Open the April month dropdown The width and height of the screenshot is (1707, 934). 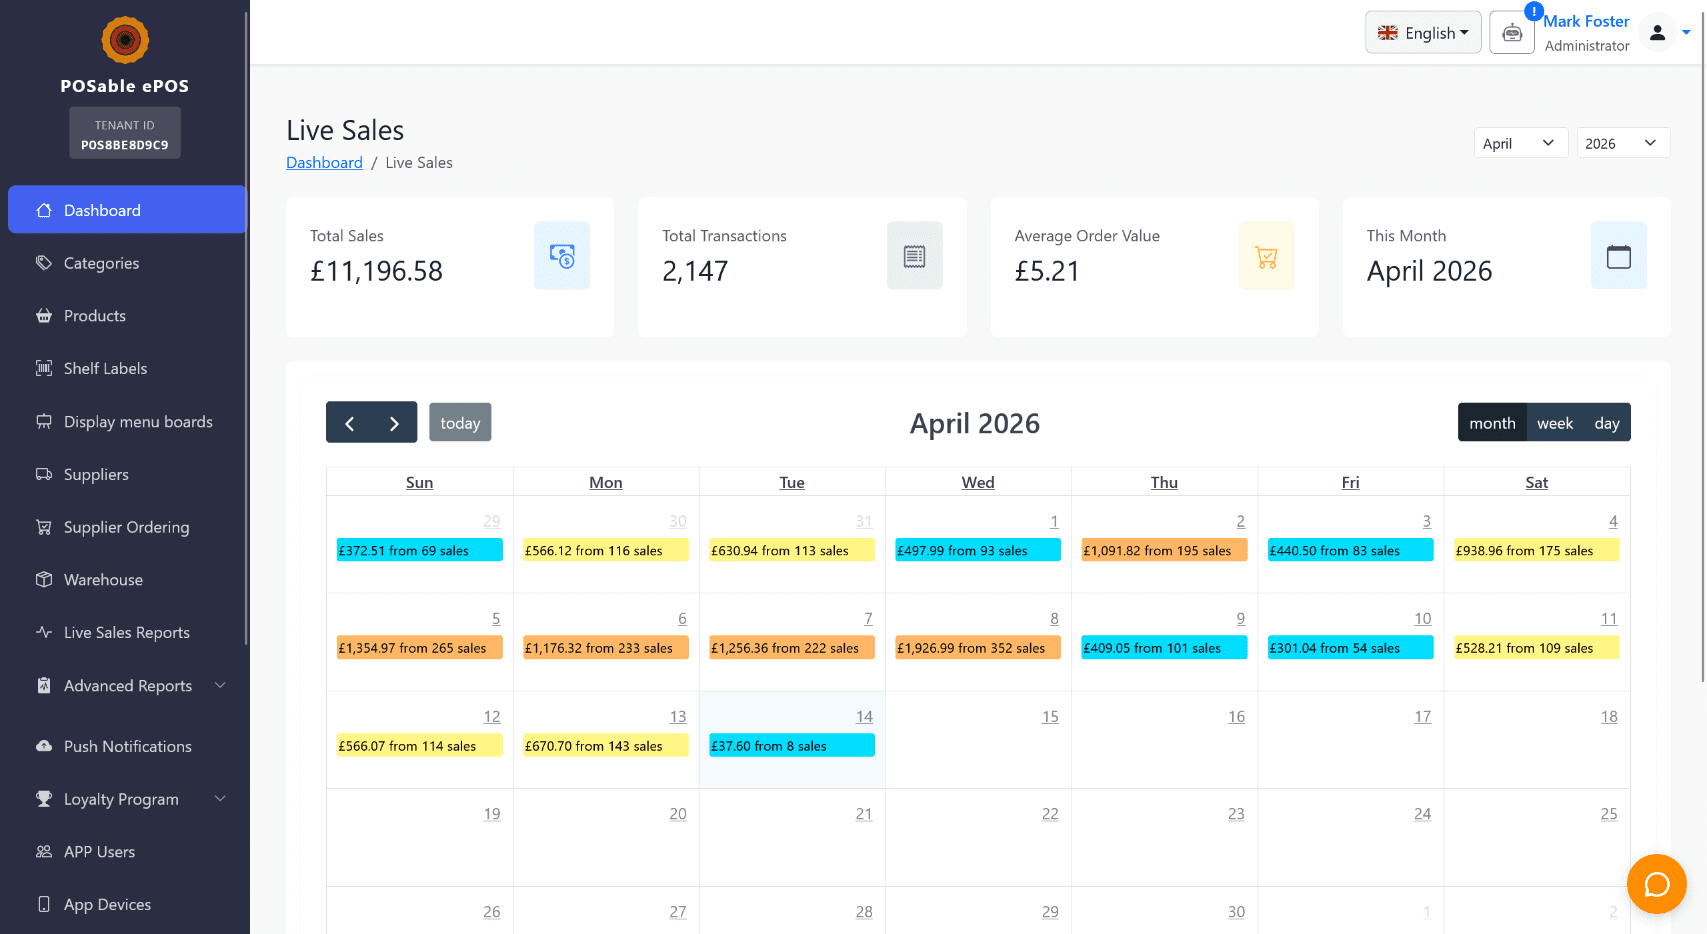(1519, 143)
